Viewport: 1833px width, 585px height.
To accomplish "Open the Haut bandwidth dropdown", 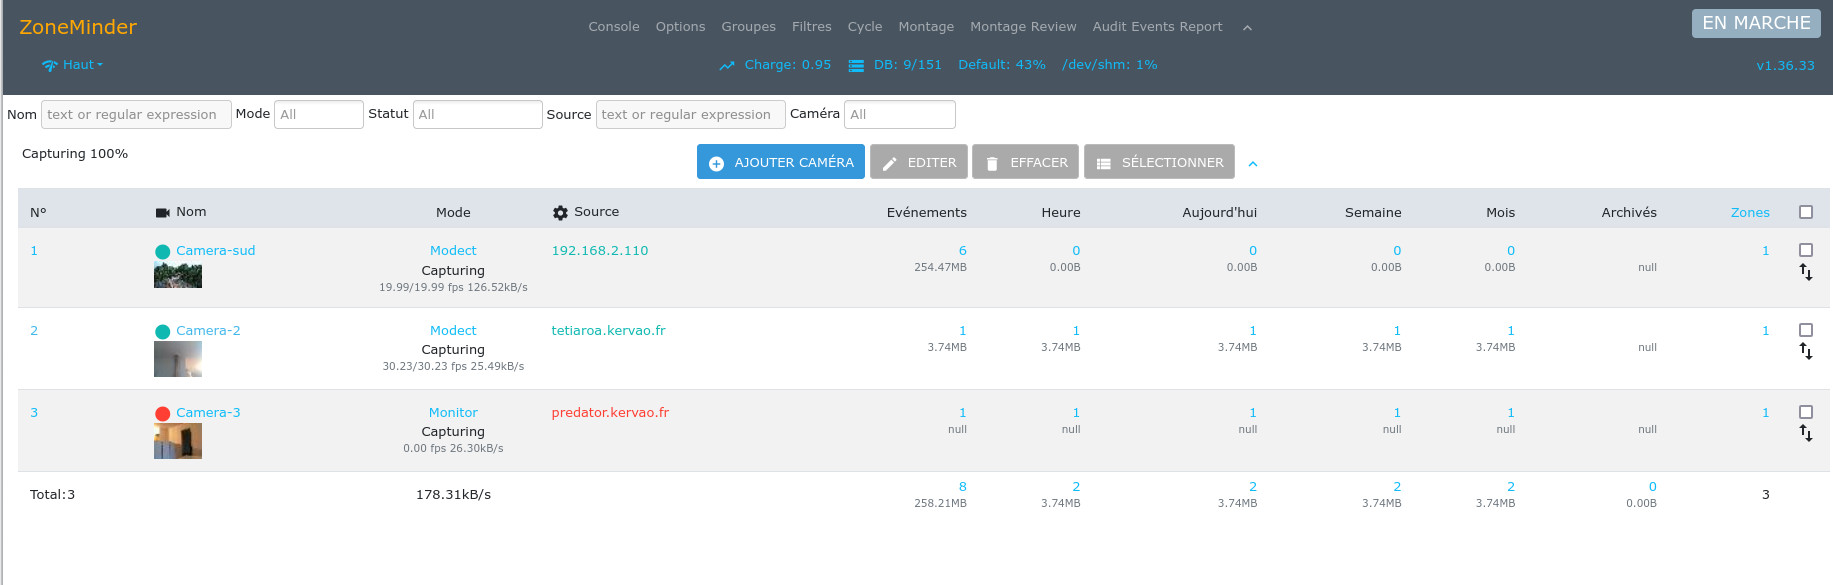I will [73, 65].
